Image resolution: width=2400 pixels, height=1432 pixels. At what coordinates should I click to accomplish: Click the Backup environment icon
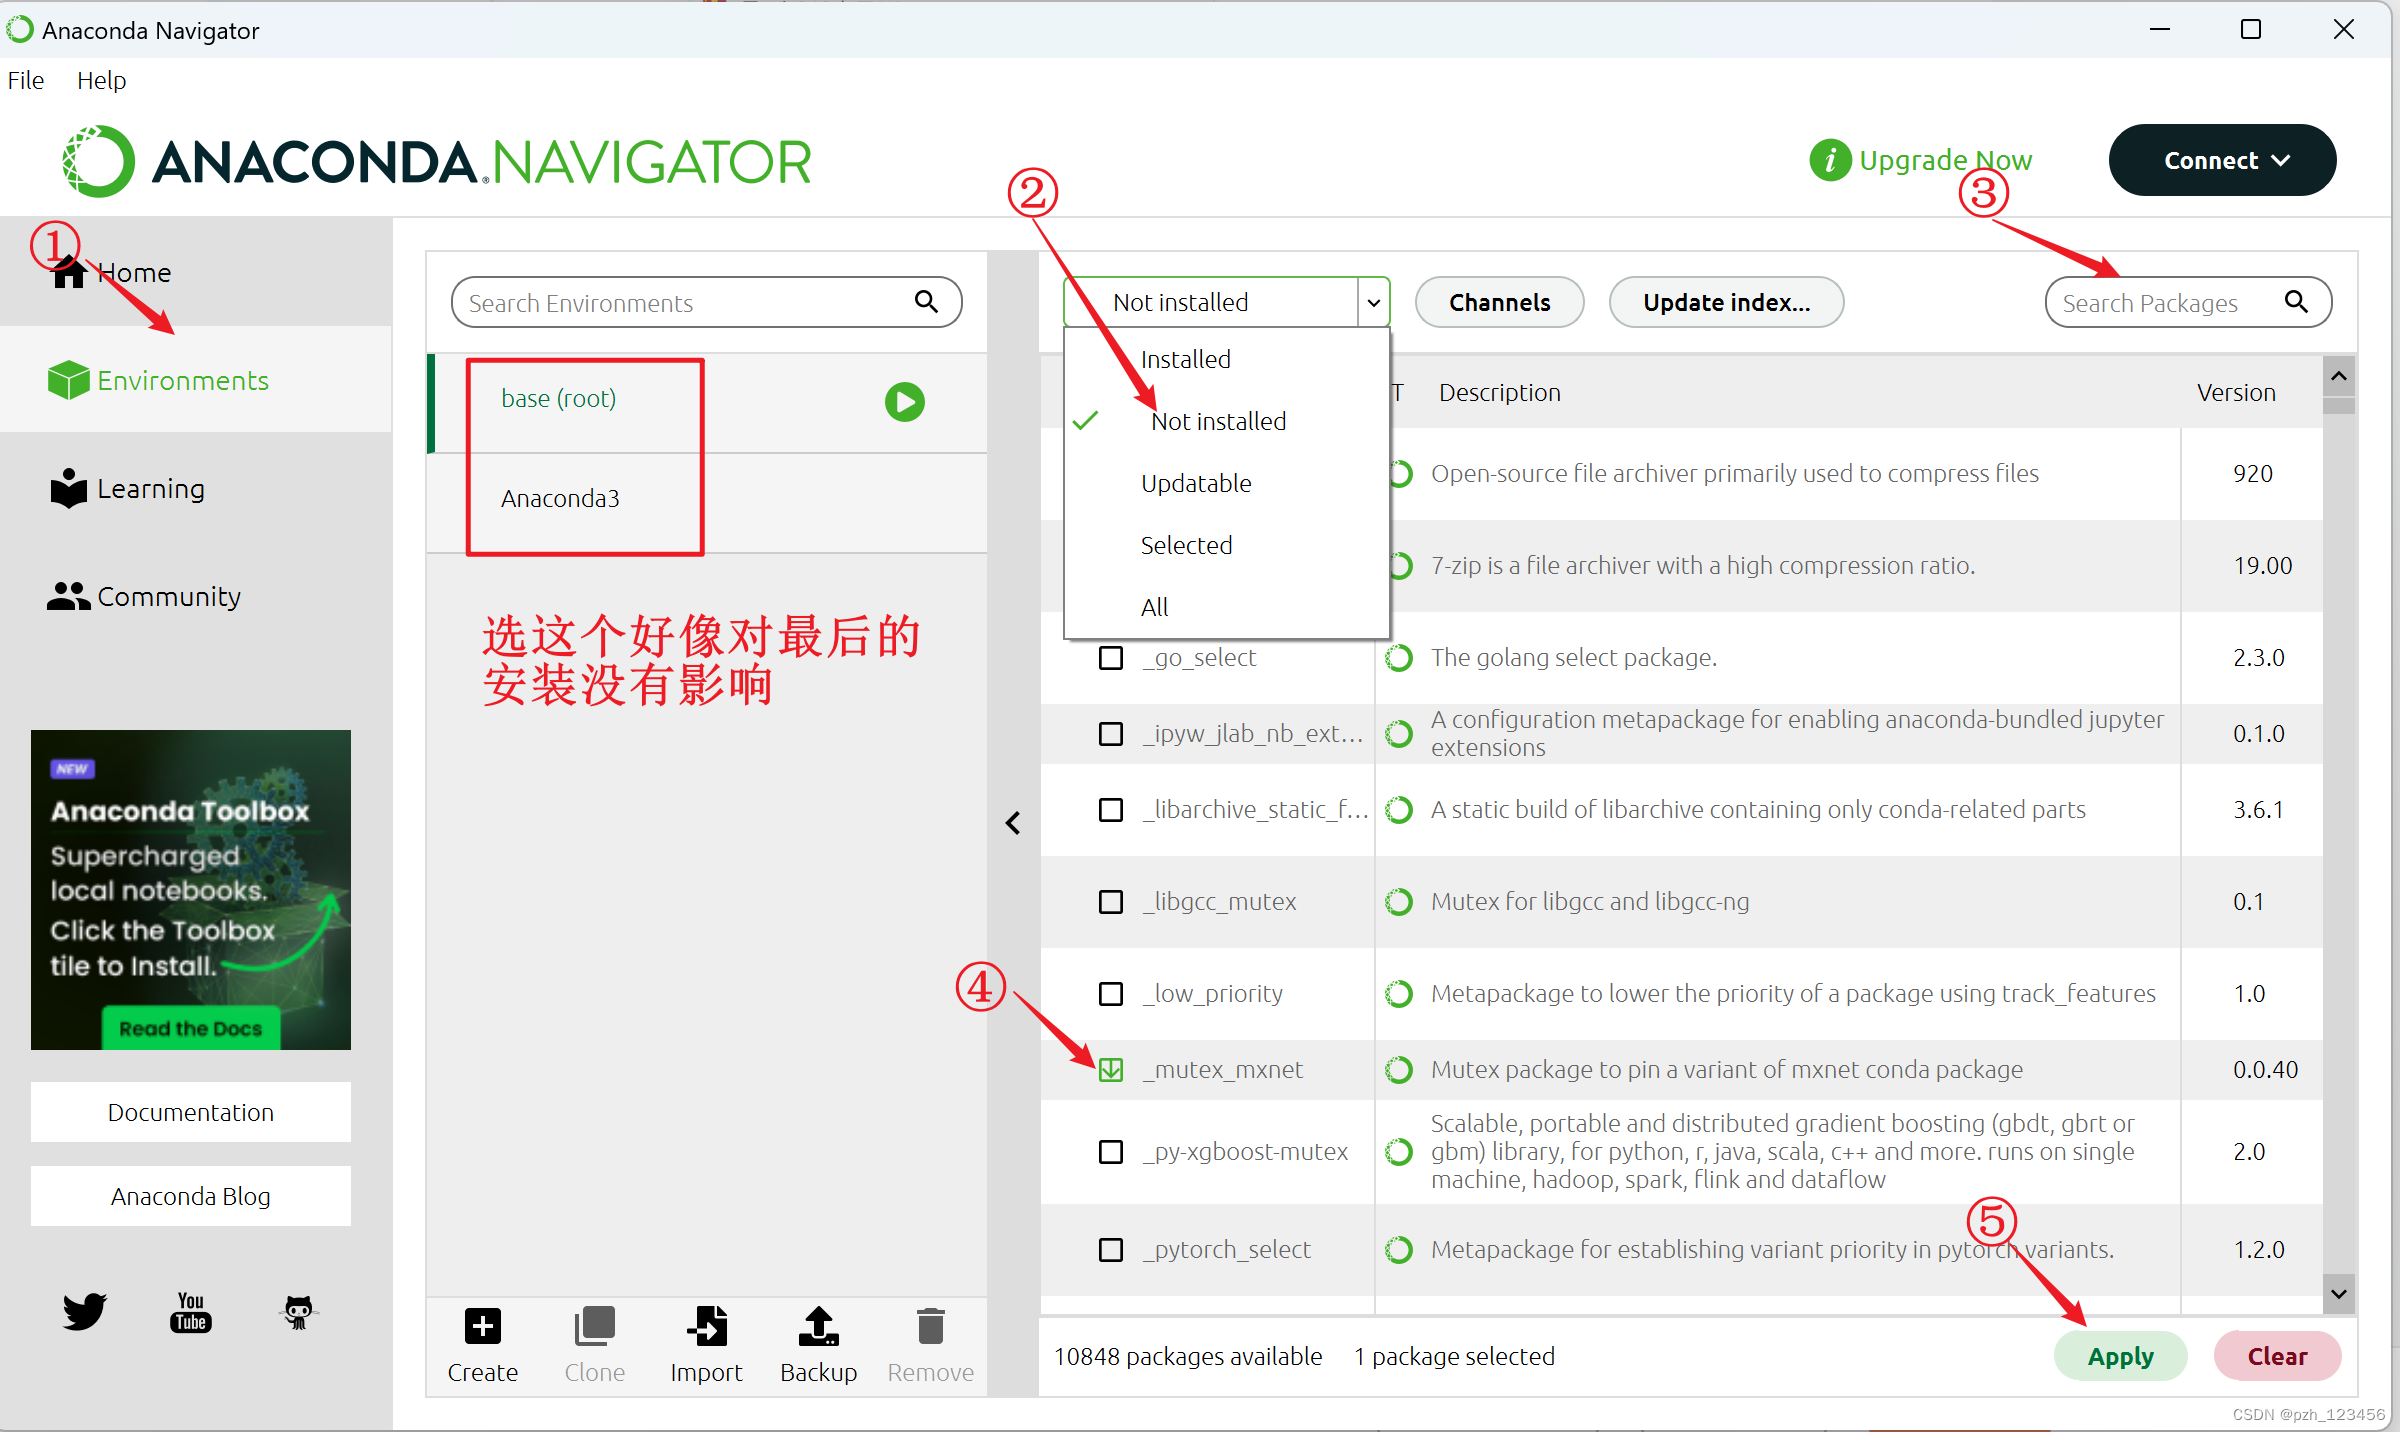pyautogui.click(x=818, y=1327)
